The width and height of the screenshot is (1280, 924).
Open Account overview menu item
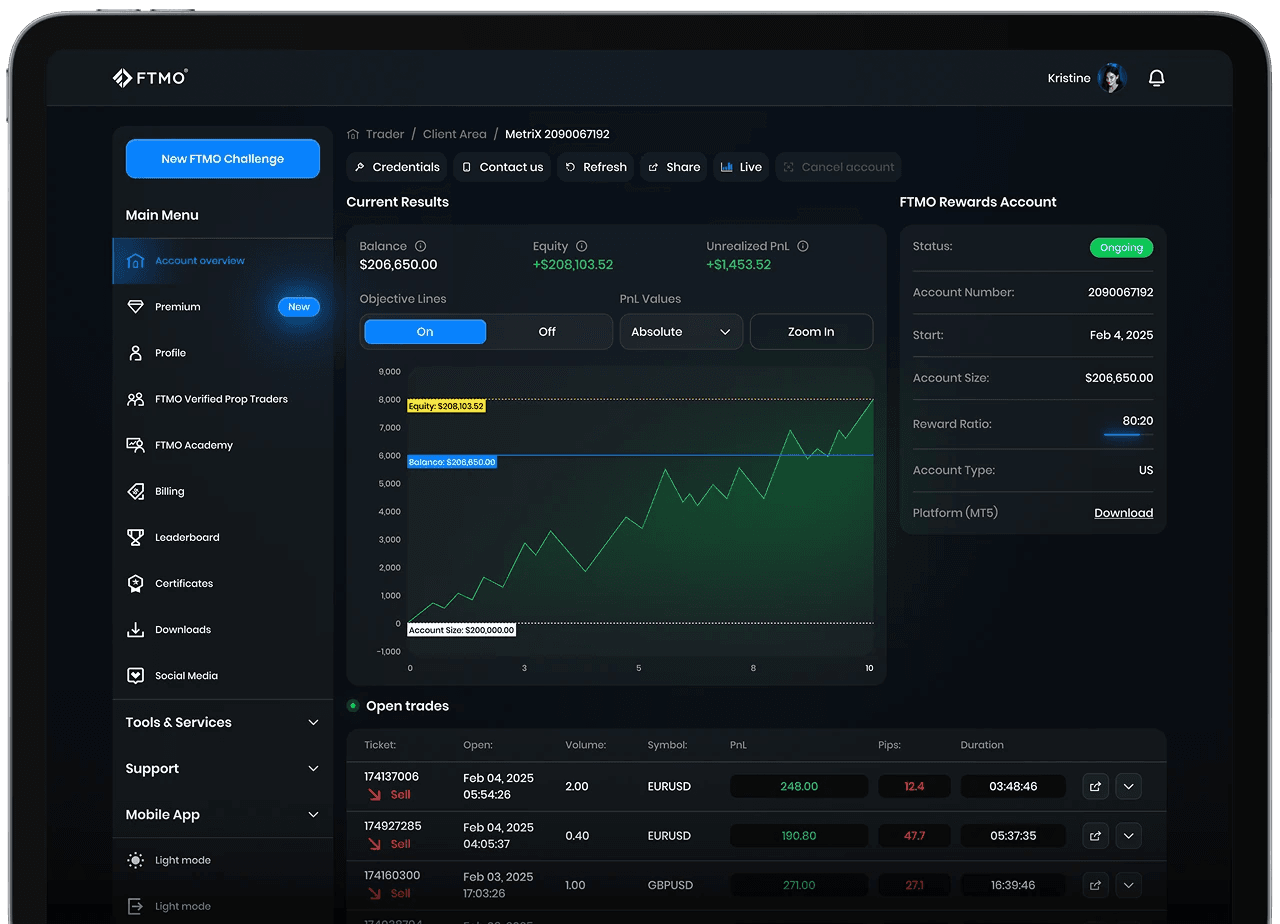click(x=222, y=261)
